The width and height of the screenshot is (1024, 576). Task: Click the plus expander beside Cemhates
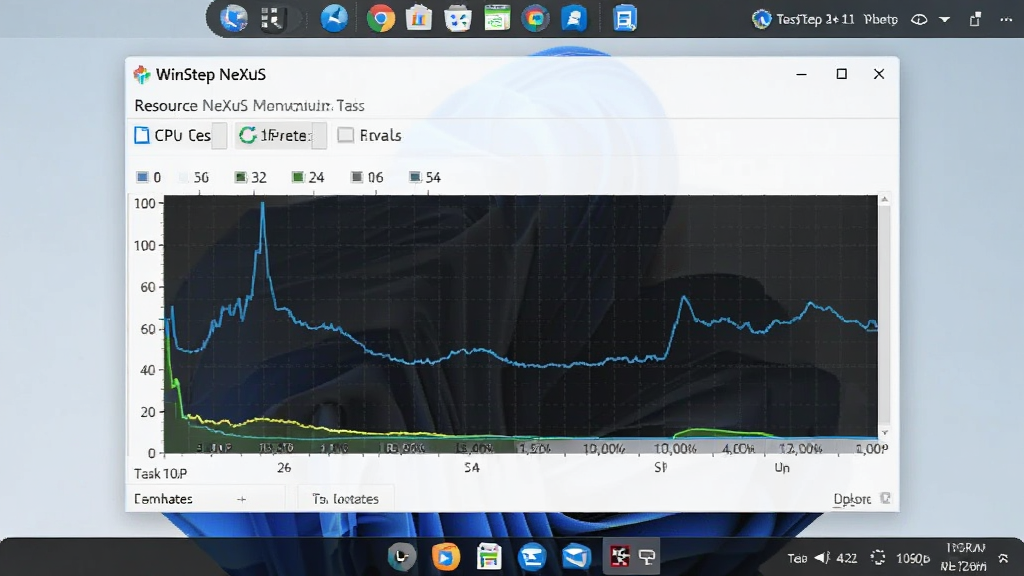[x=242, y=499]
